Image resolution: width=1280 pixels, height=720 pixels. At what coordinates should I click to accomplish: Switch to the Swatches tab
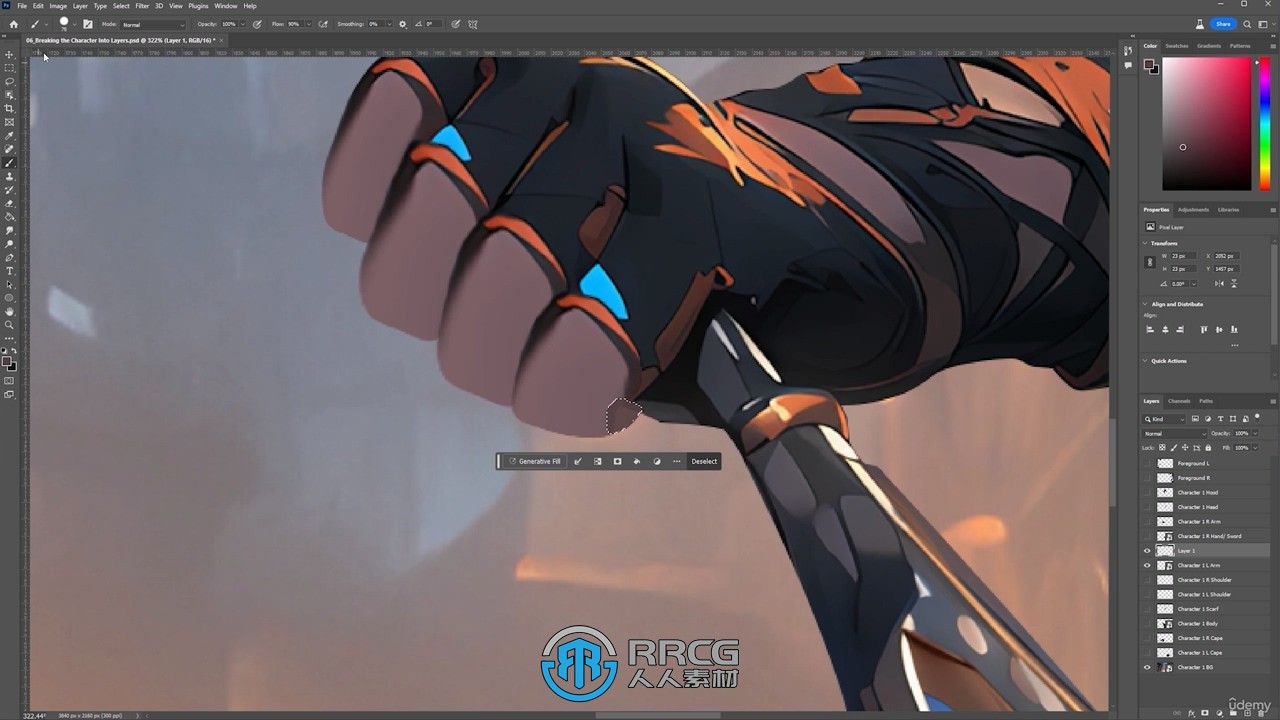[x=1177, y=46]
